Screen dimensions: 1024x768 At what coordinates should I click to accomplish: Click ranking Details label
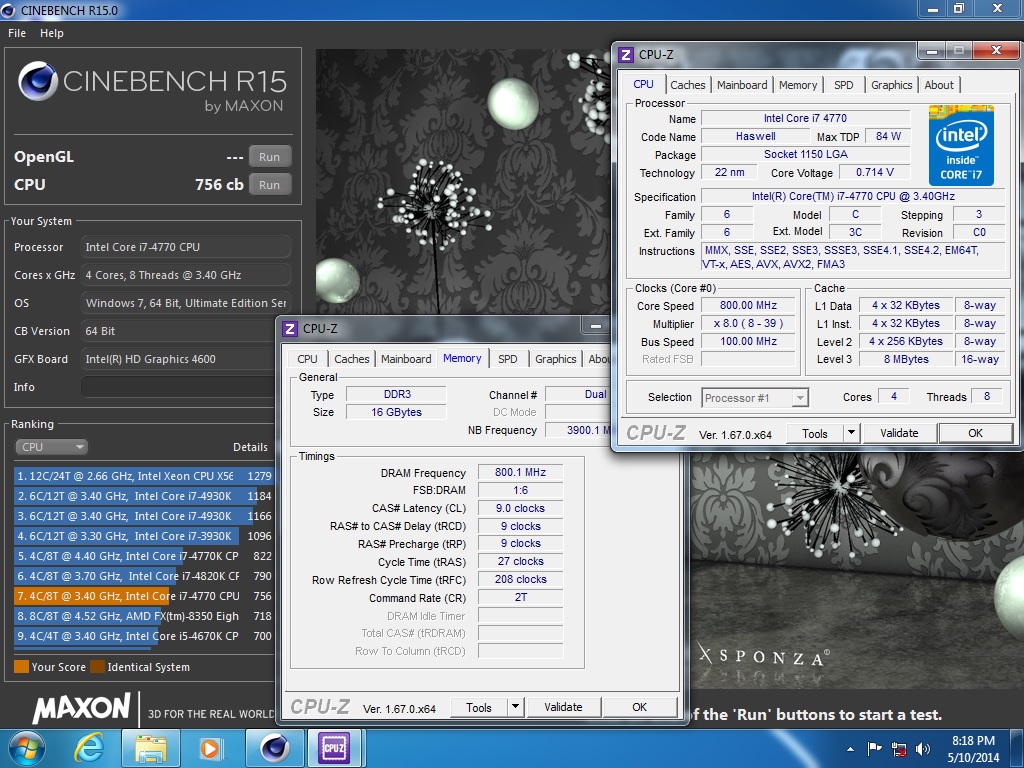(x=250, y=447)
